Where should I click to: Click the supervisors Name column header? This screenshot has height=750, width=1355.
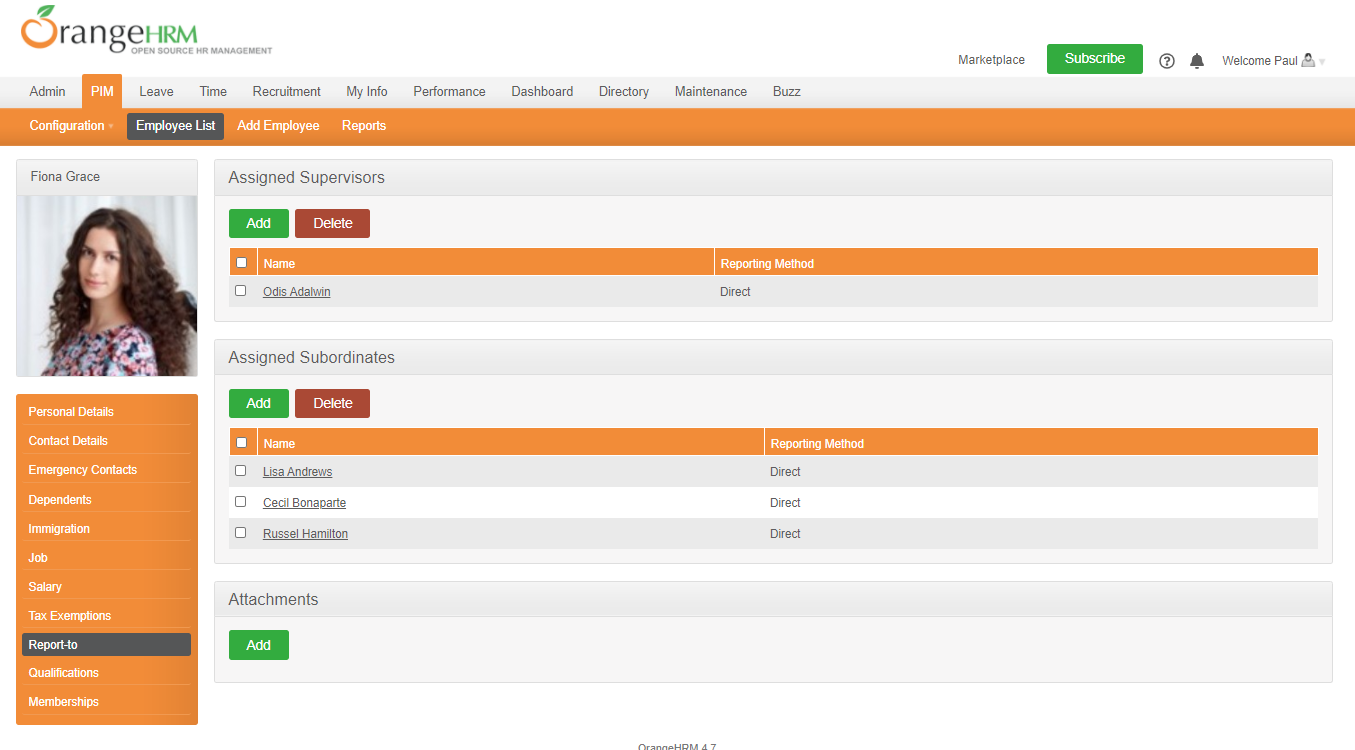(x=279, y=264)
